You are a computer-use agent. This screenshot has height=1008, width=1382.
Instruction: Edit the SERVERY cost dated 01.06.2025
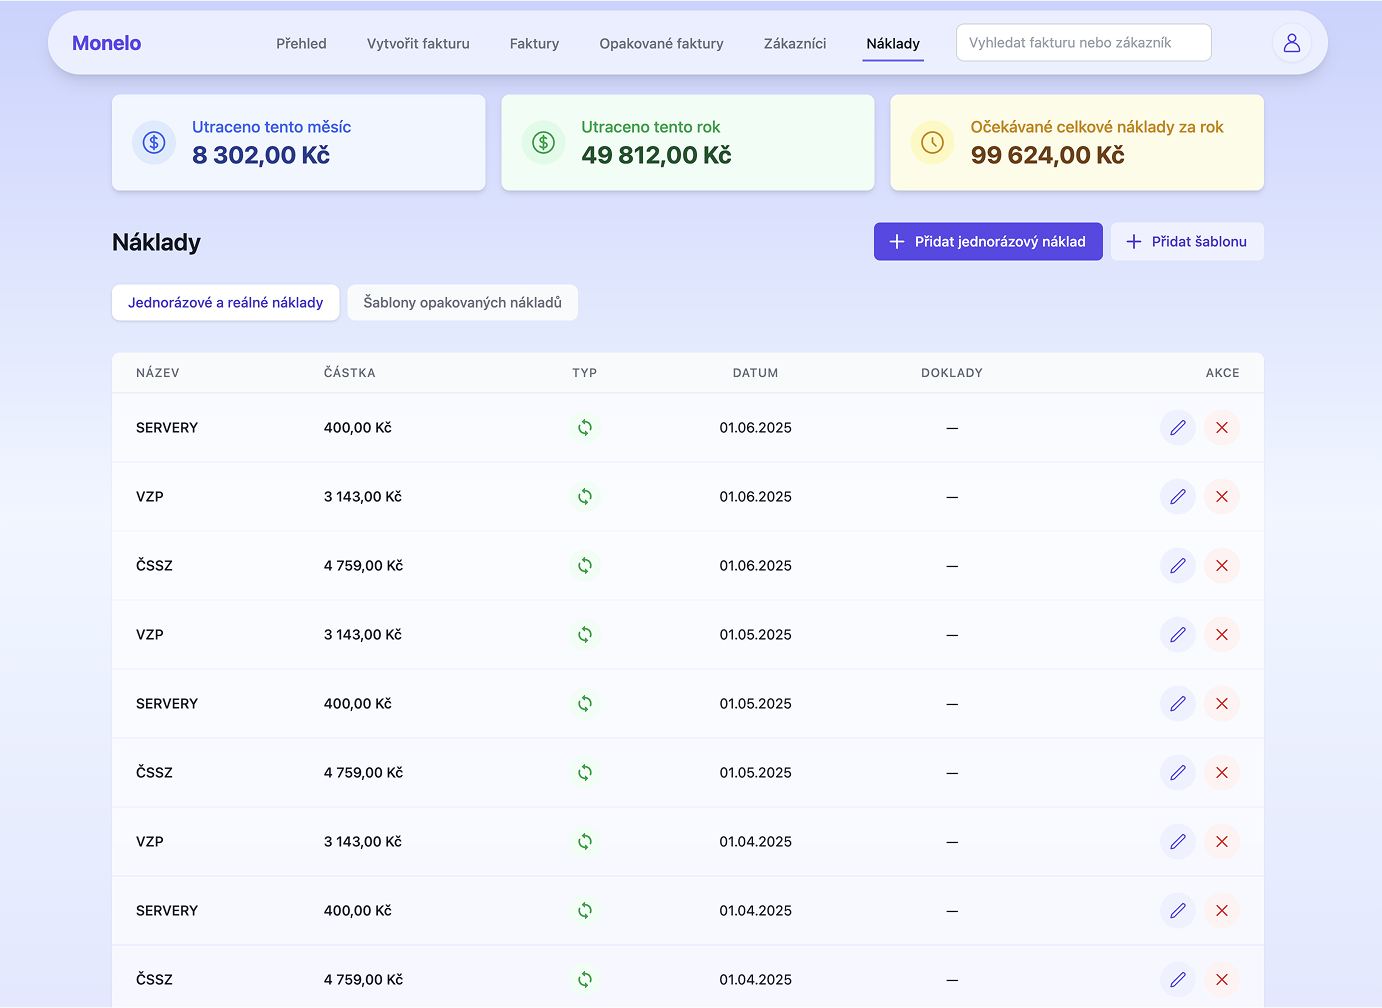[1178, 428]
